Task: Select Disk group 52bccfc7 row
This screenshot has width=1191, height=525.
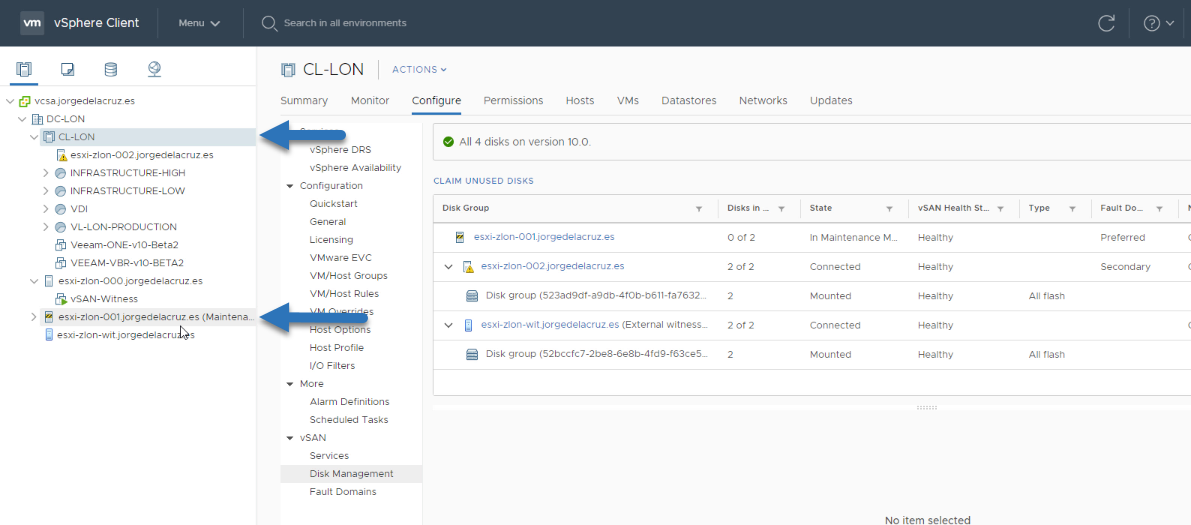Action: [x=811, y=355]
